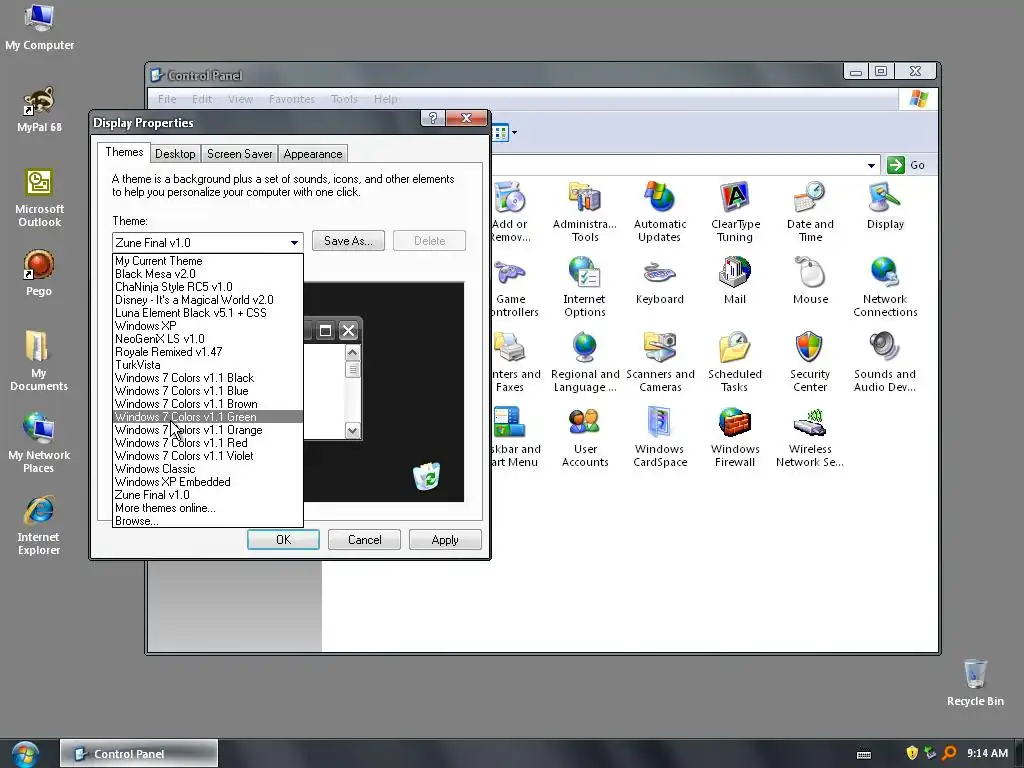Select TurkVista in the theme list
This screenshot has height=768, width=1024.
(208, 364)
